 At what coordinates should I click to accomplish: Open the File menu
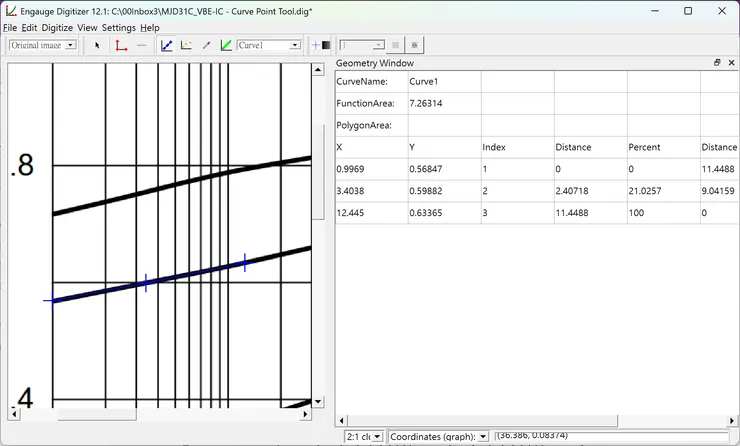pos(10,28)
